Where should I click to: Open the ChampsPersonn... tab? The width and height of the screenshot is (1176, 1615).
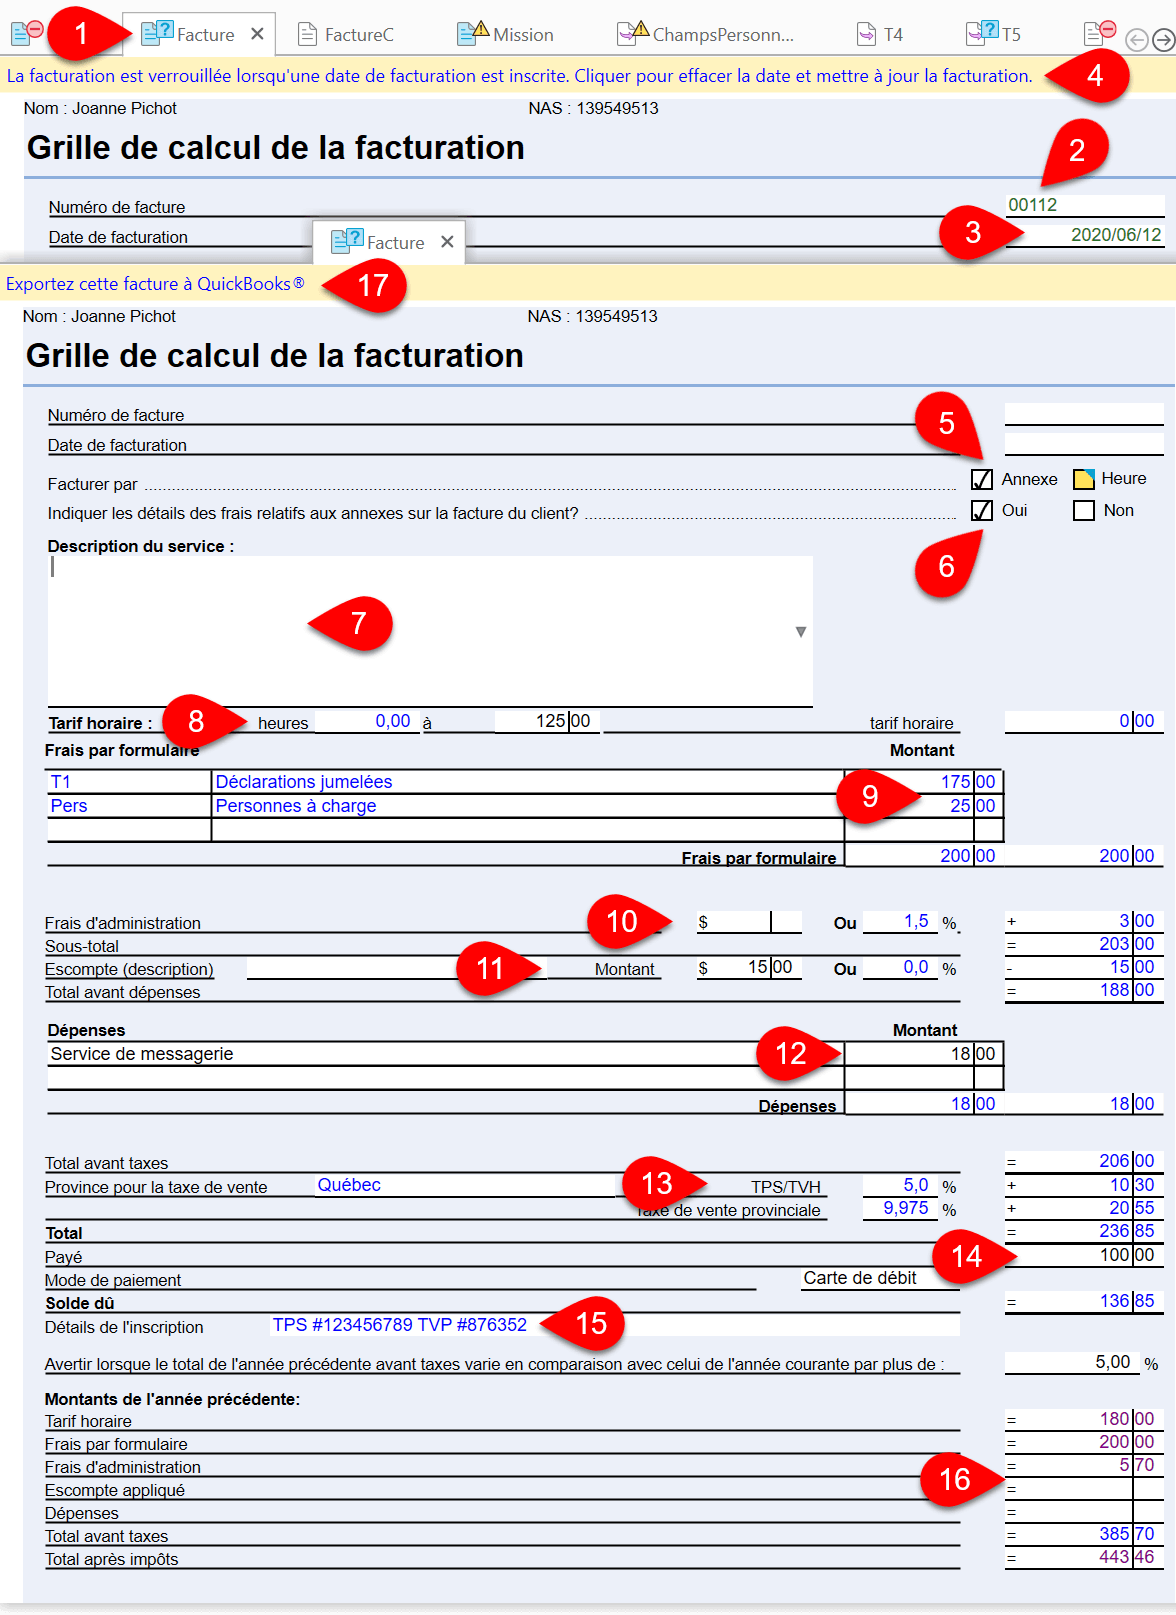(x=706, y=35)
